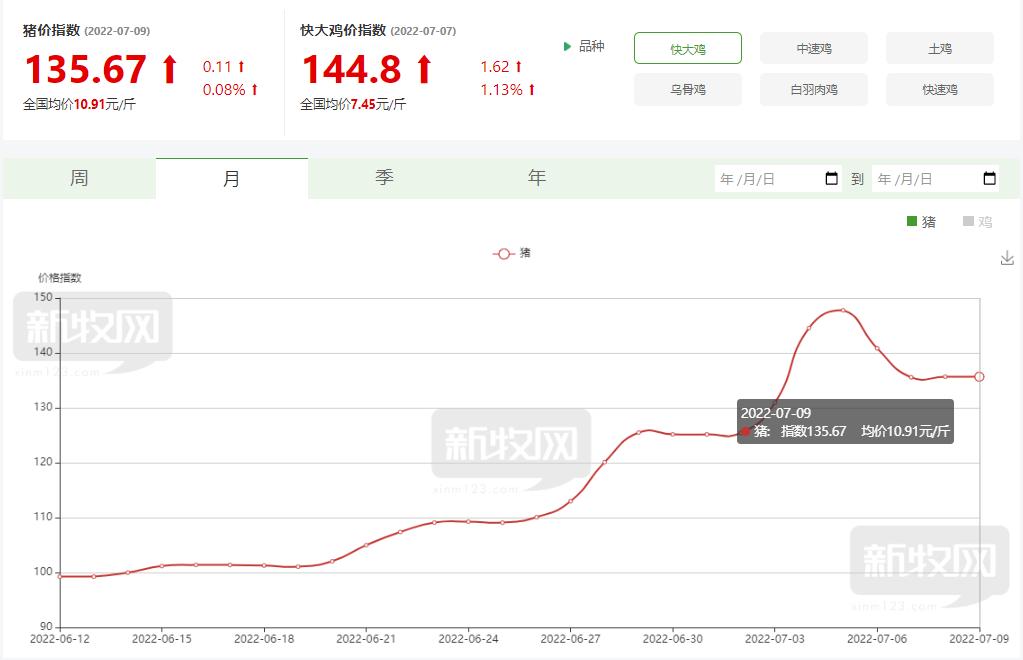Switch to the 周 weekly tab
Image resolution: width=1023 pixels, height=660 pixels.
(x=79, y=178)
